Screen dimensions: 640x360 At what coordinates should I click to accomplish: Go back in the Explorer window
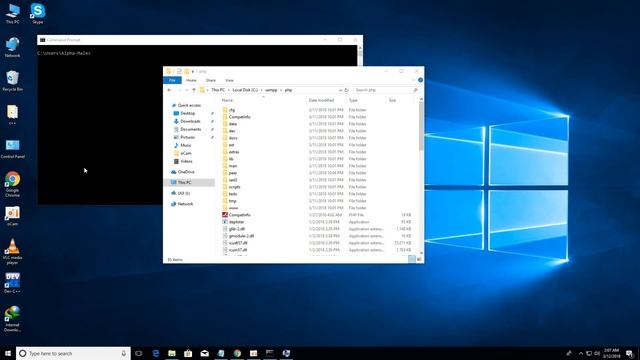tap(169, 90)
